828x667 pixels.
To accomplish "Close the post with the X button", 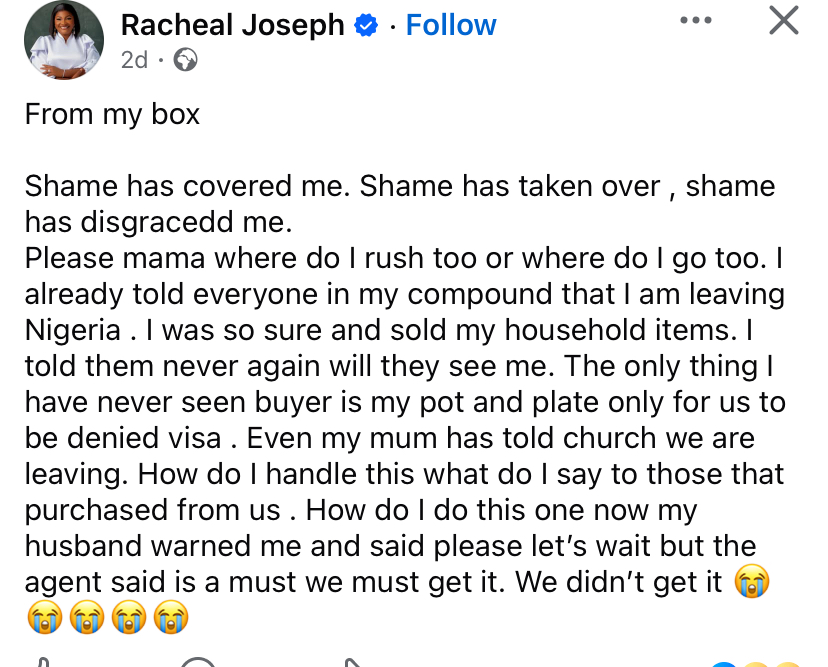I will click(x=784, y=20).
